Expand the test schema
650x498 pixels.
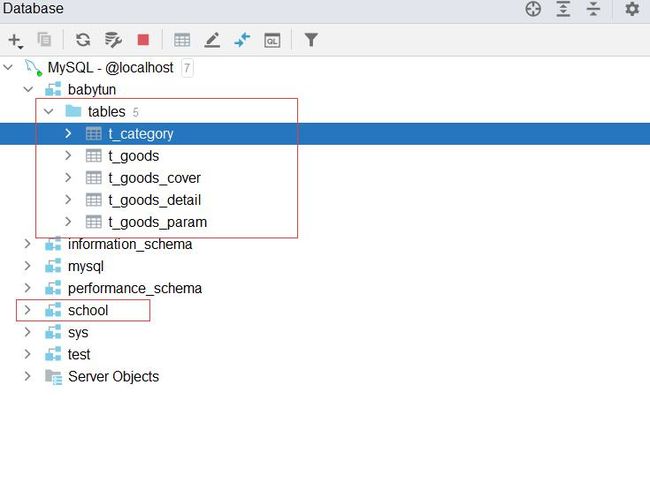click(x=27, y=354)
